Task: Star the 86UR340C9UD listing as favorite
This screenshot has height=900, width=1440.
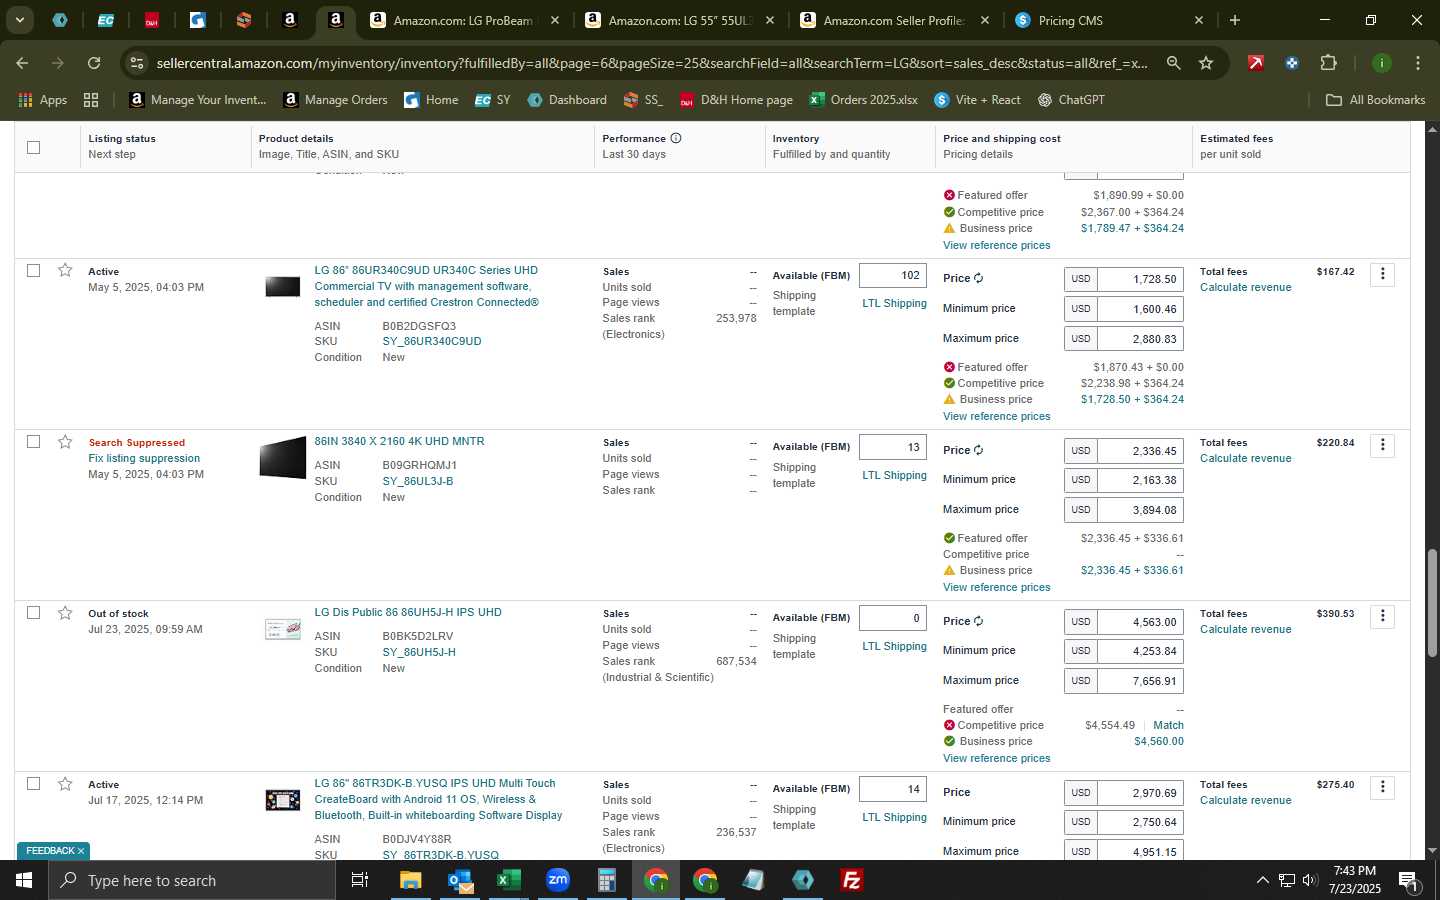Action: (65, 270)
